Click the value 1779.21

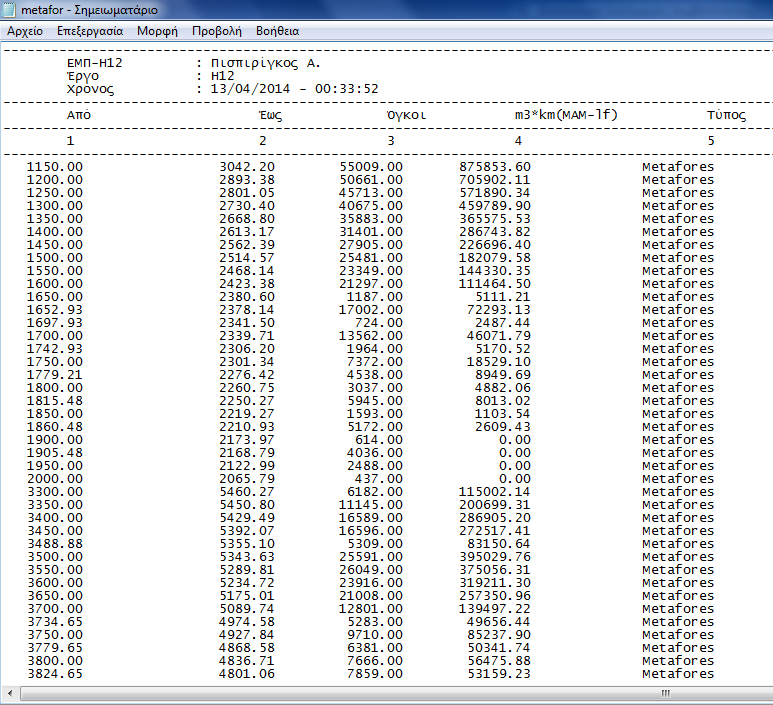(x=55, y=375)
